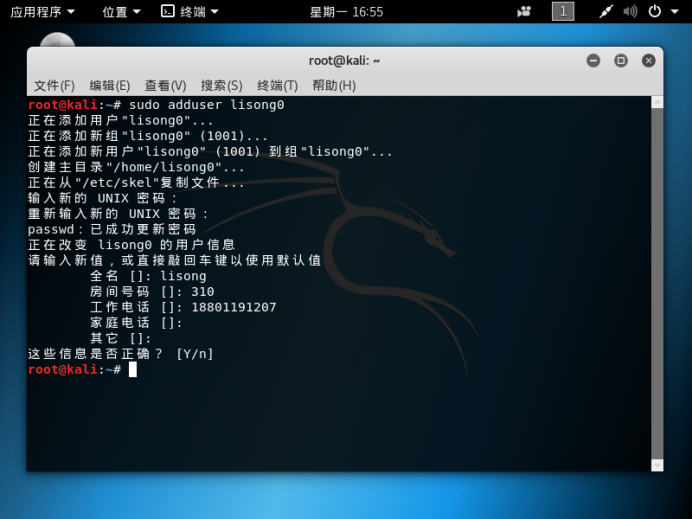Click the volume speaker icon
Viewport: 692px width, 519px height.
click(630, 11)
